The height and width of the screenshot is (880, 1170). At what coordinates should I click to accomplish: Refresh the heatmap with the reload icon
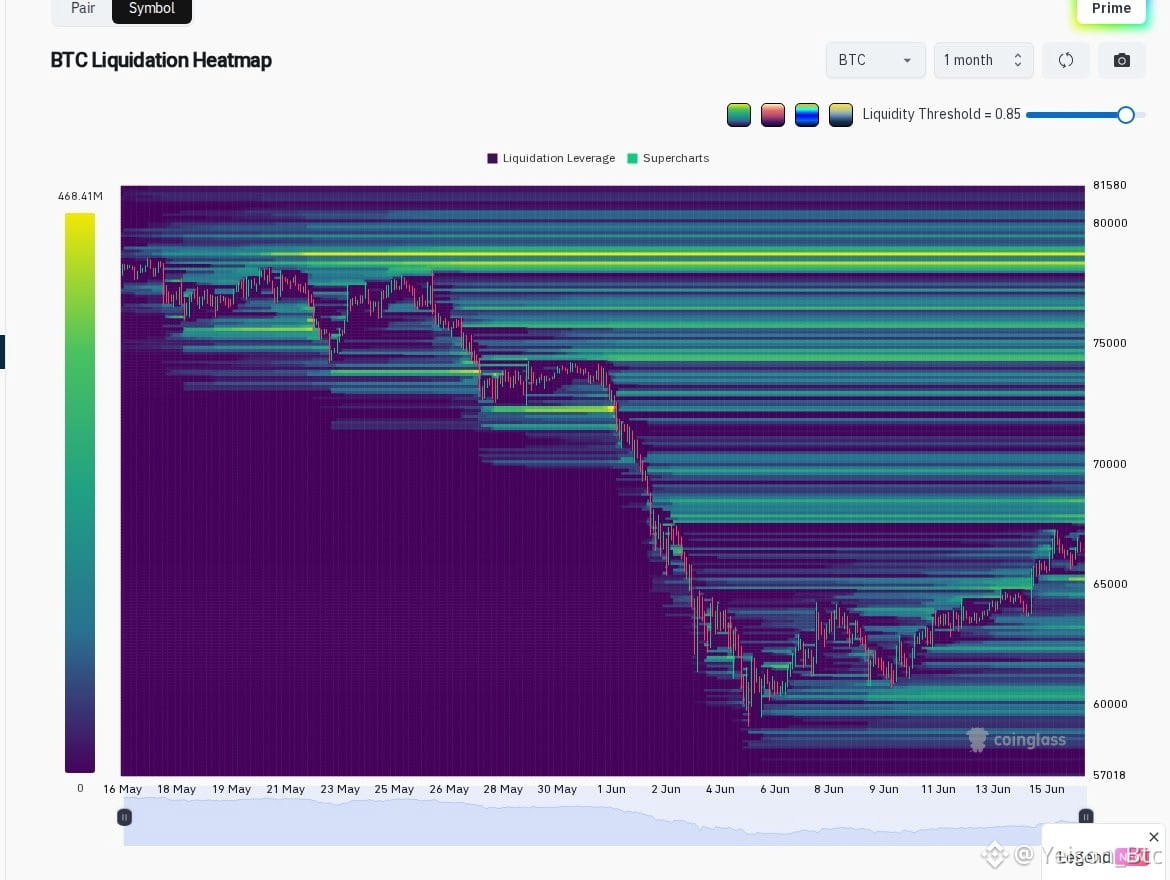pyautogui.click(x=1066, y=60)
